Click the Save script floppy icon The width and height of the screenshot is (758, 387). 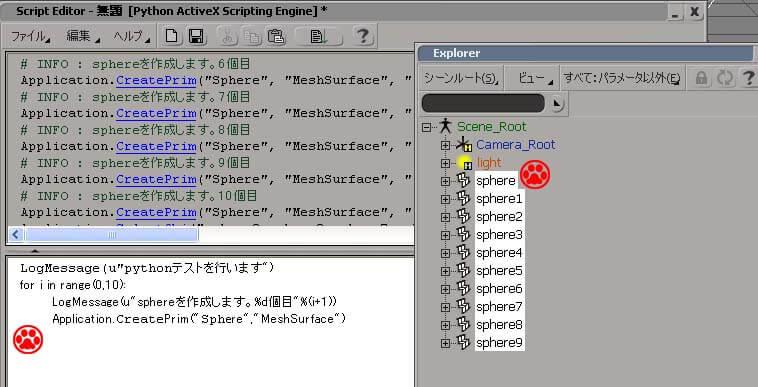pos(196,36)
